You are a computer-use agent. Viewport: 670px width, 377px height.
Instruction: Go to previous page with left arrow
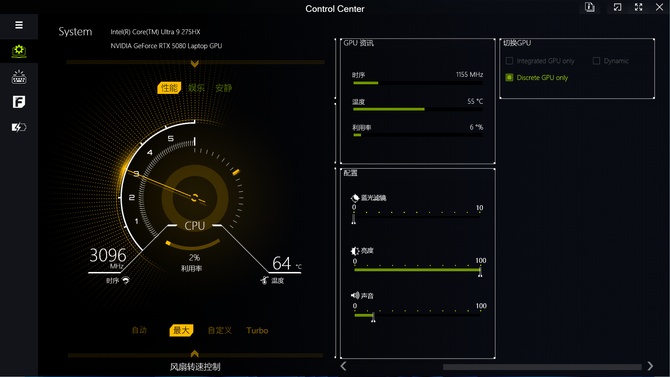(344, 366)
